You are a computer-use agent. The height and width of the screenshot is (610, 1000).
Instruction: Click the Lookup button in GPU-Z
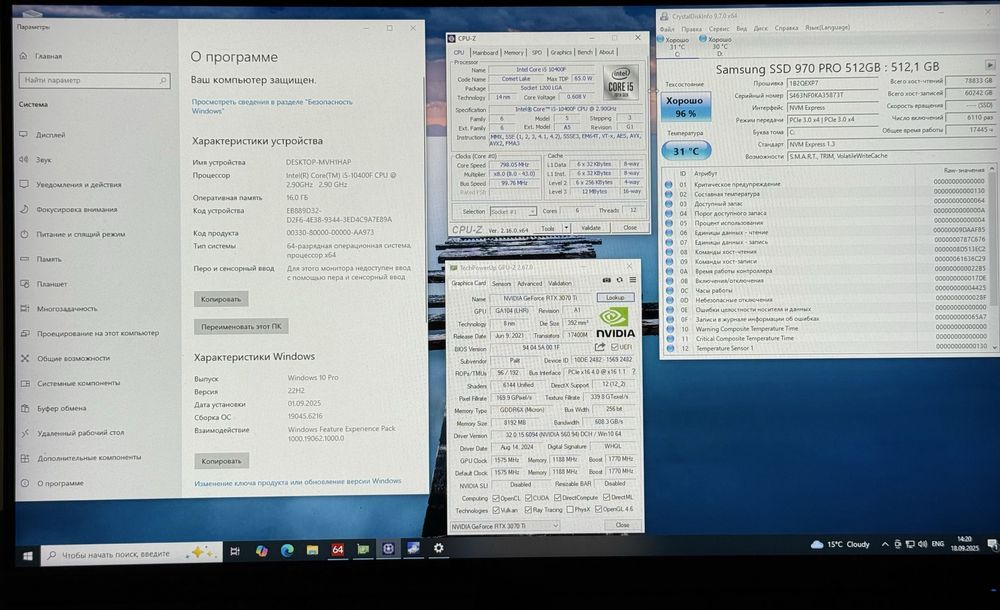coord(615,297)
